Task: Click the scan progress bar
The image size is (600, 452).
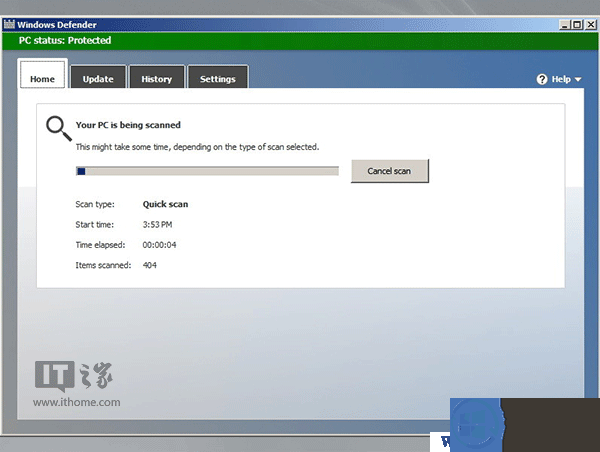Action: click(207, 171)
